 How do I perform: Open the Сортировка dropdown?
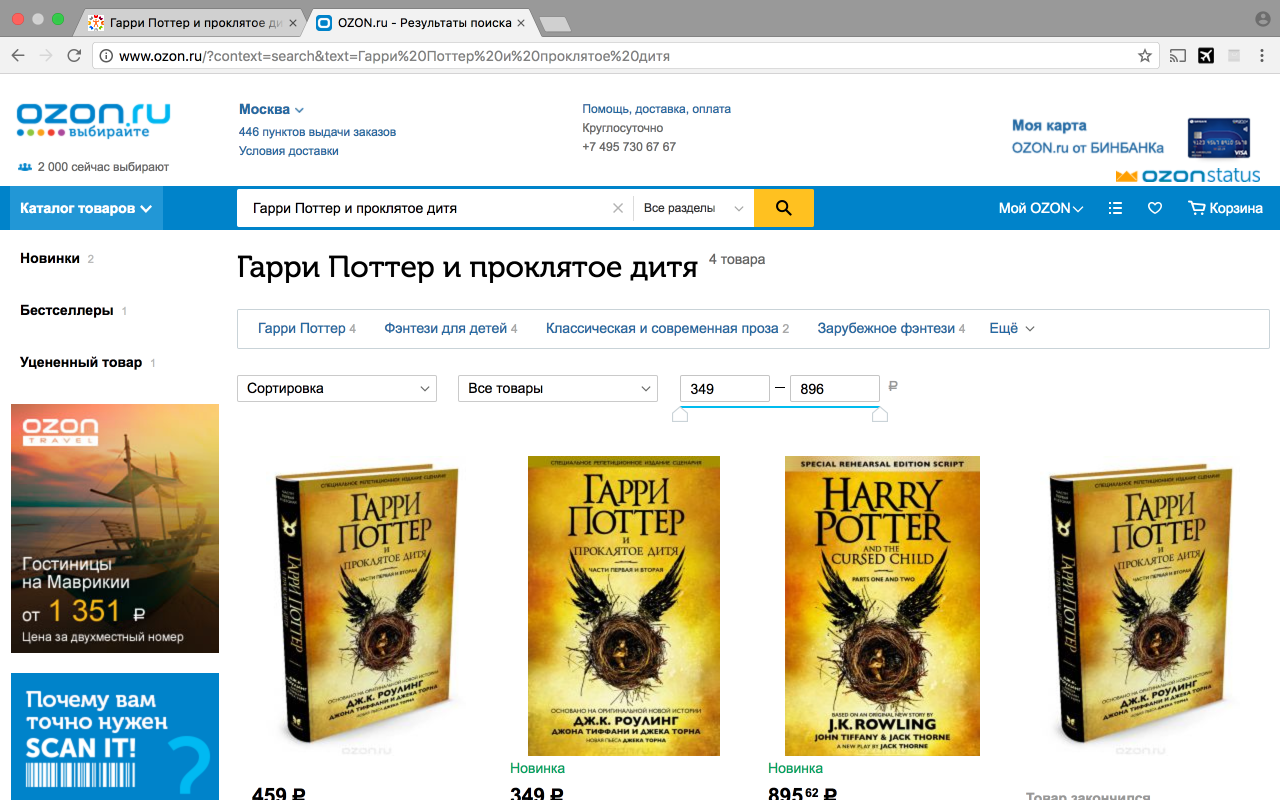tap(337, 388)
